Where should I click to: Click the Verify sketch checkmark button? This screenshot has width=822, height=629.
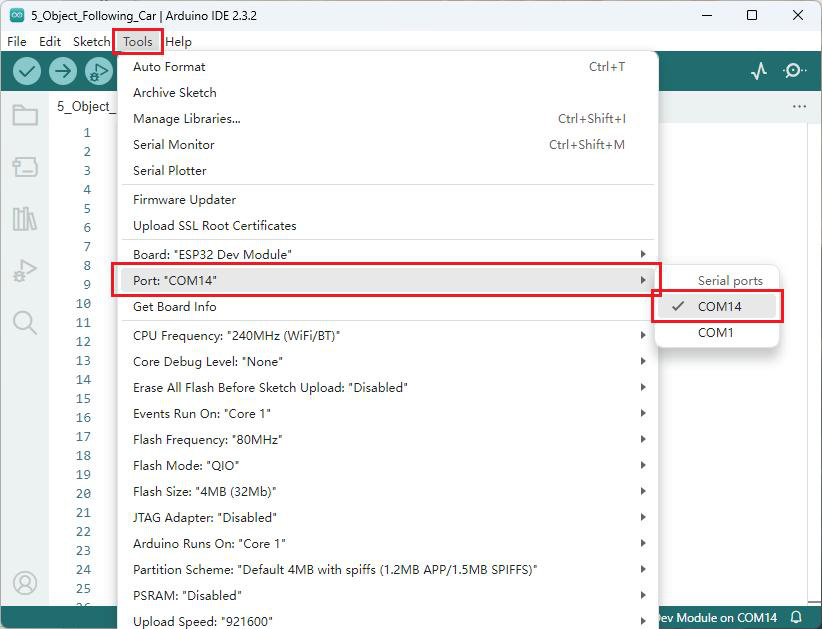[27, 71]
